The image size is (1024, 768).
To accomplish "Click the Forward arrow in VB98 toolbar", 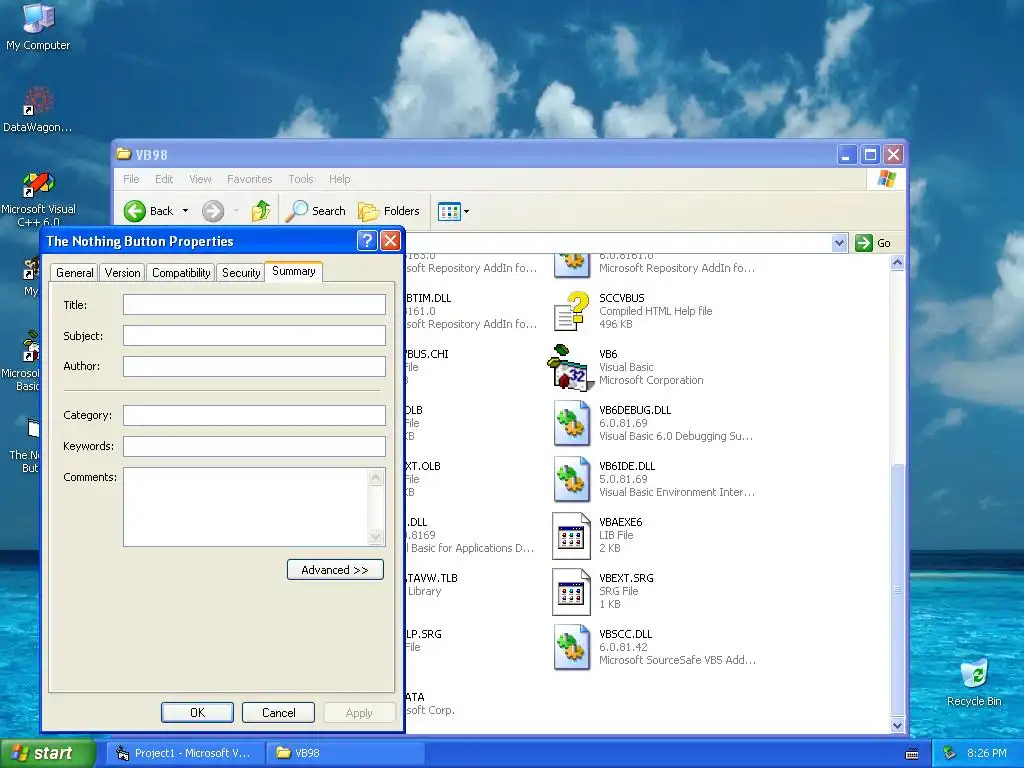I will tap(213, 211).
